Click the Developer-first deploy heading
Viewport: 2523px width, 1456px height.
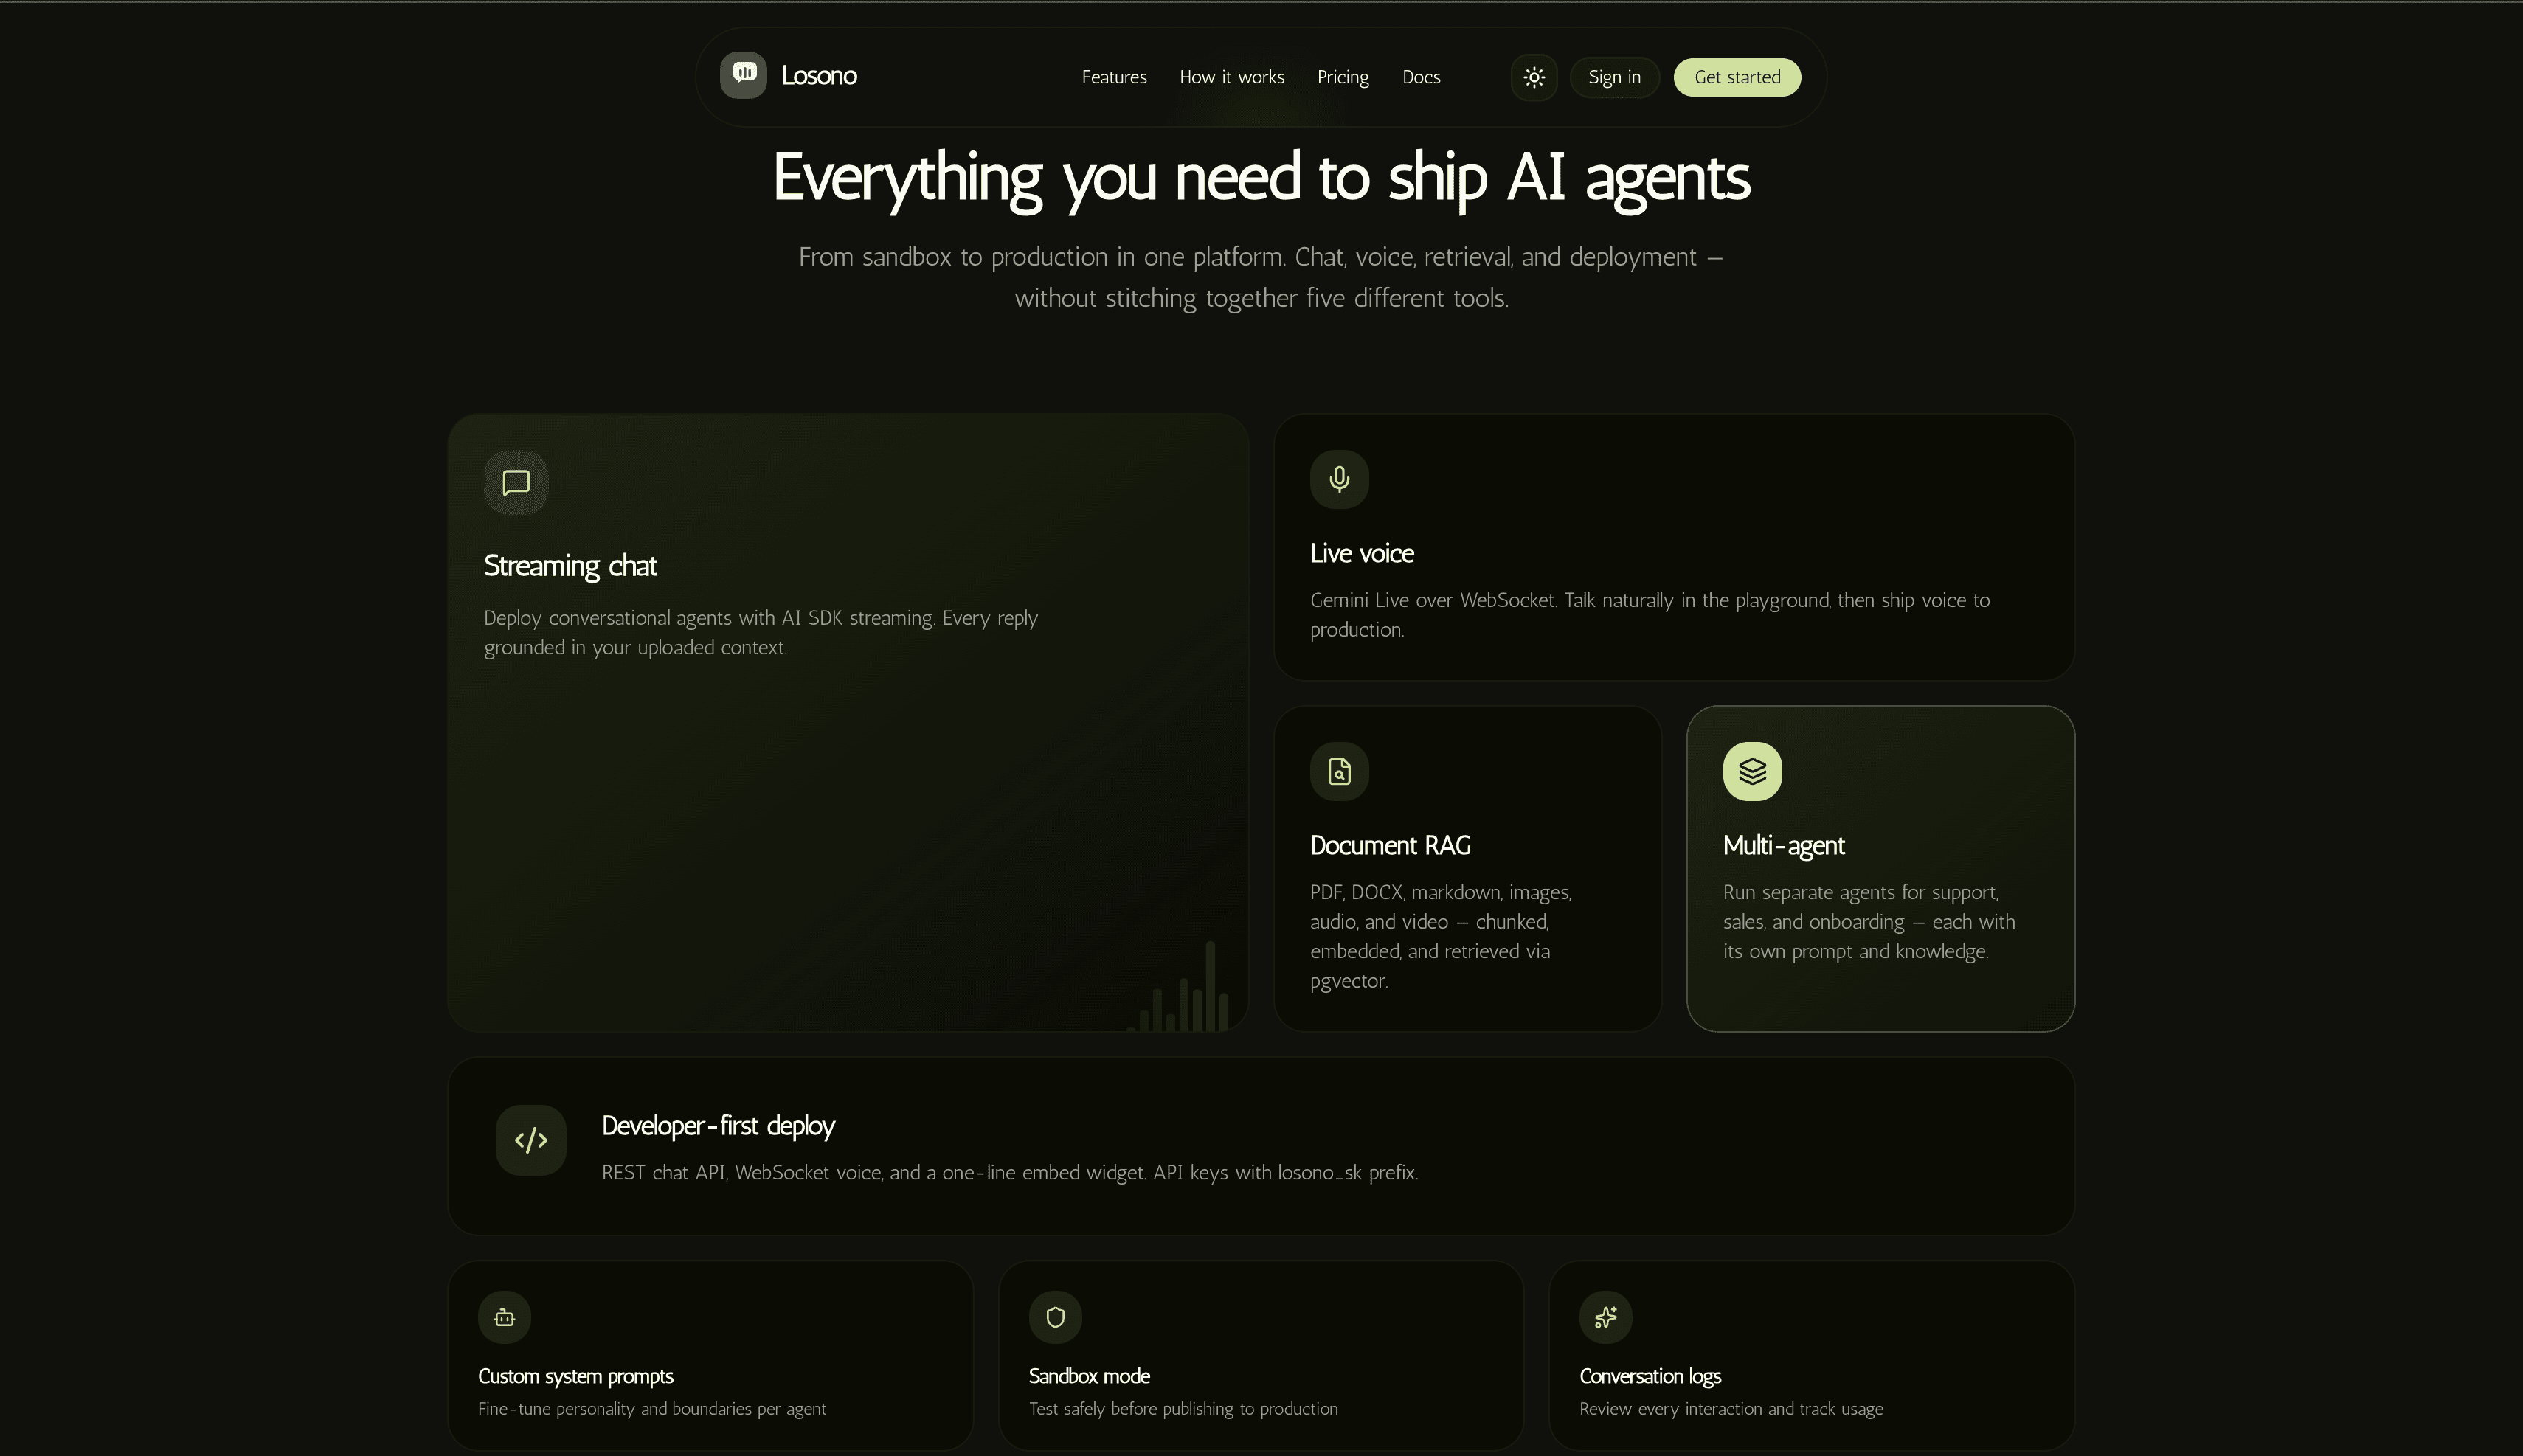[x=718, y=1126]
